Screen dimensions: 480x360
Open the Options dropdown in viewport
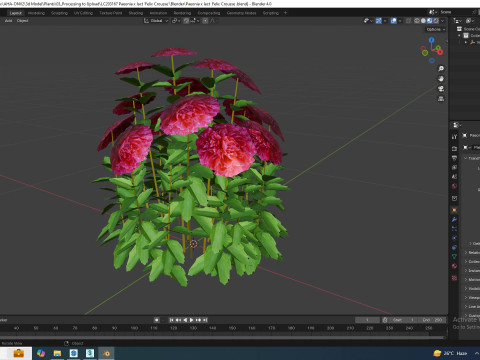[436, 29]
